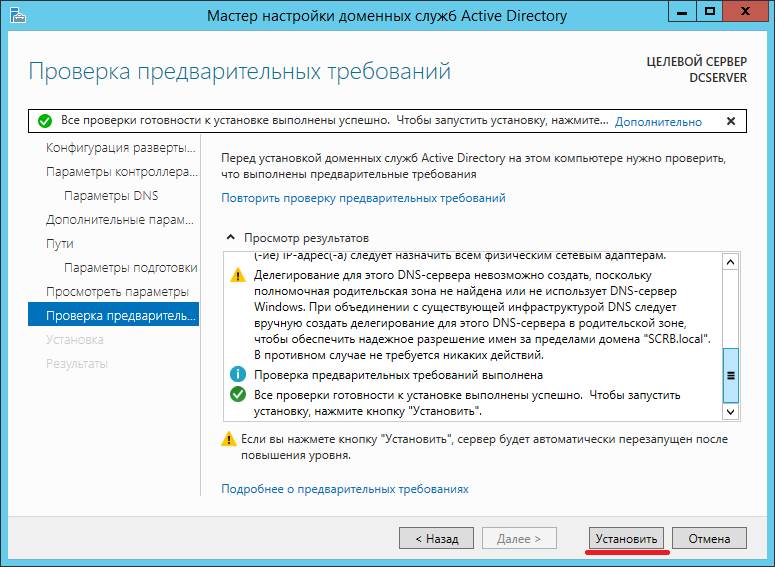Click yellow warning icon beside DNS delegation message

(238, 276)
